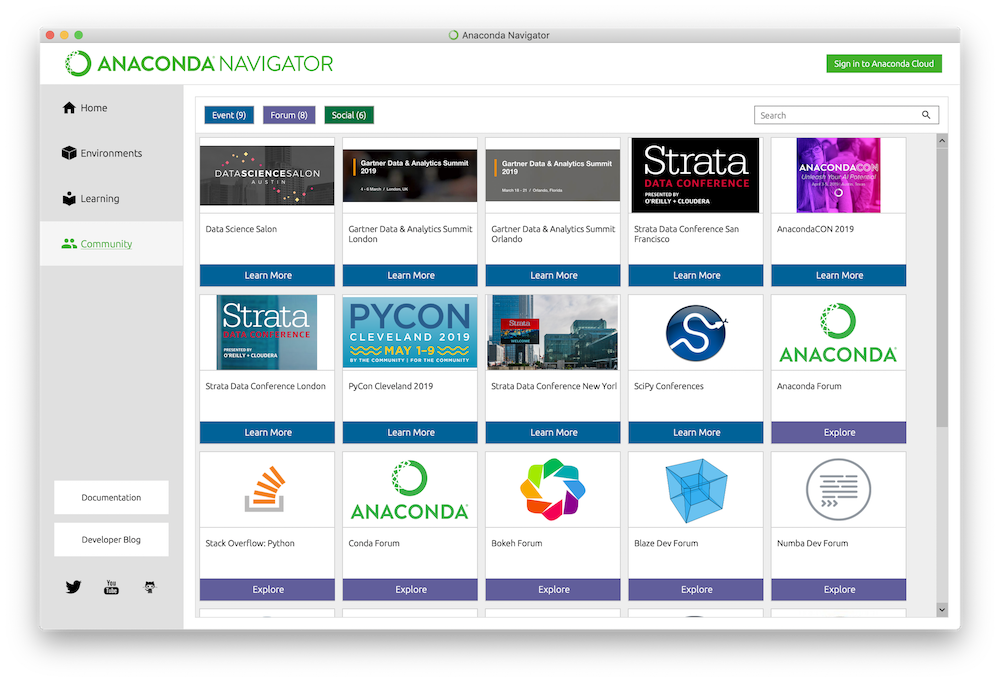Image resolution: width=1000 pixels, height=682 pixels.
Task: Click the Stack Overflow logo tile
Action: (x=268, y=490)
